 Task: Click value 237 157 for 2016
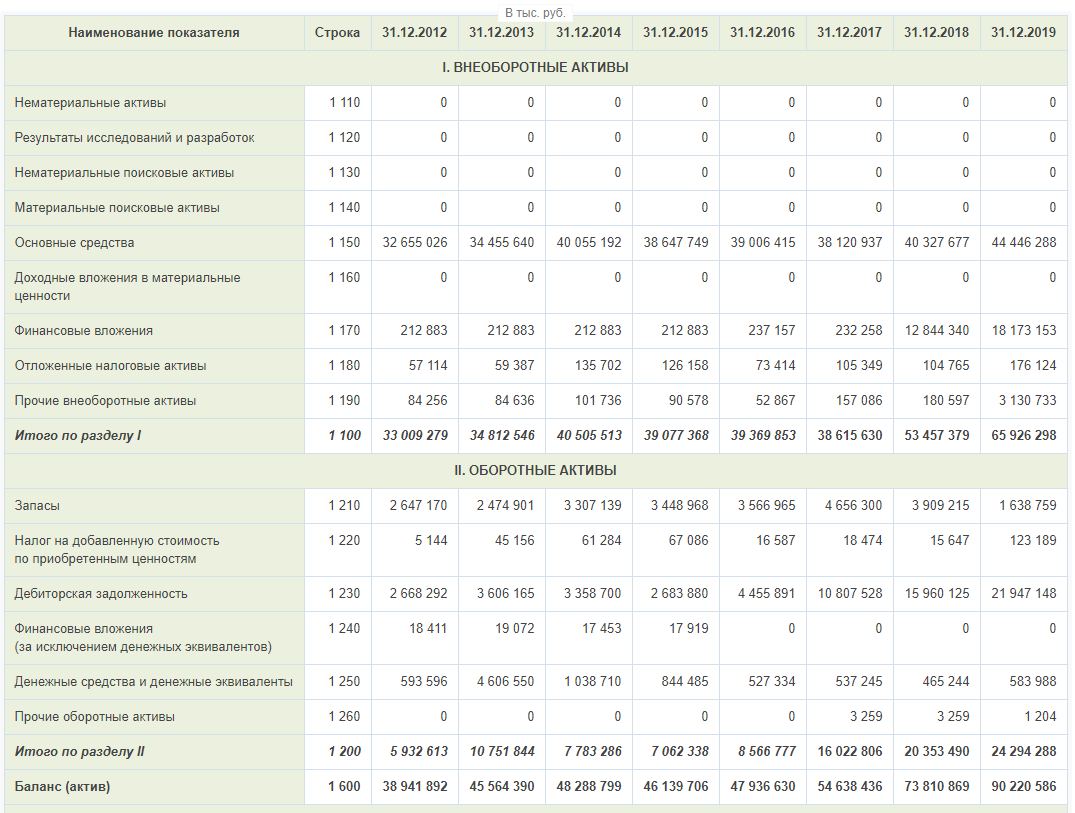click(x=771, y=330)
